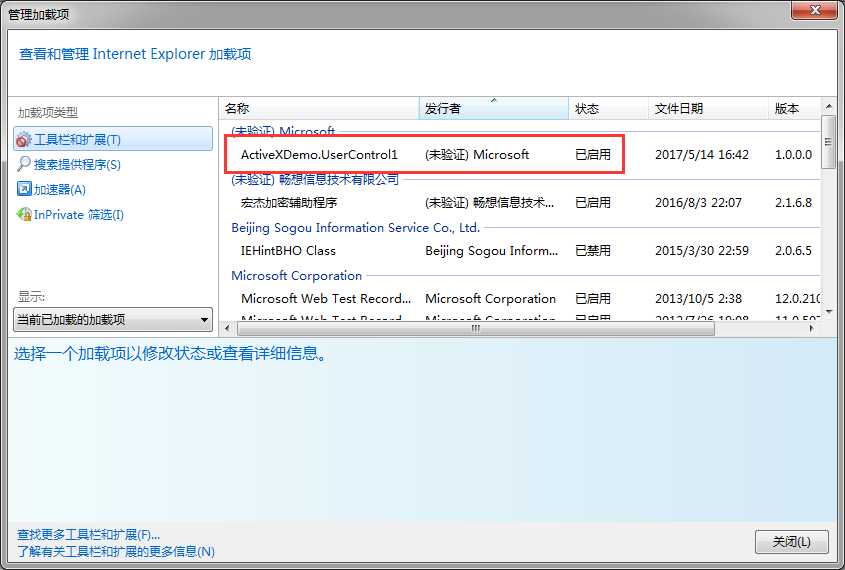Open 工具栏和扩展(T) add-on type

113,140
